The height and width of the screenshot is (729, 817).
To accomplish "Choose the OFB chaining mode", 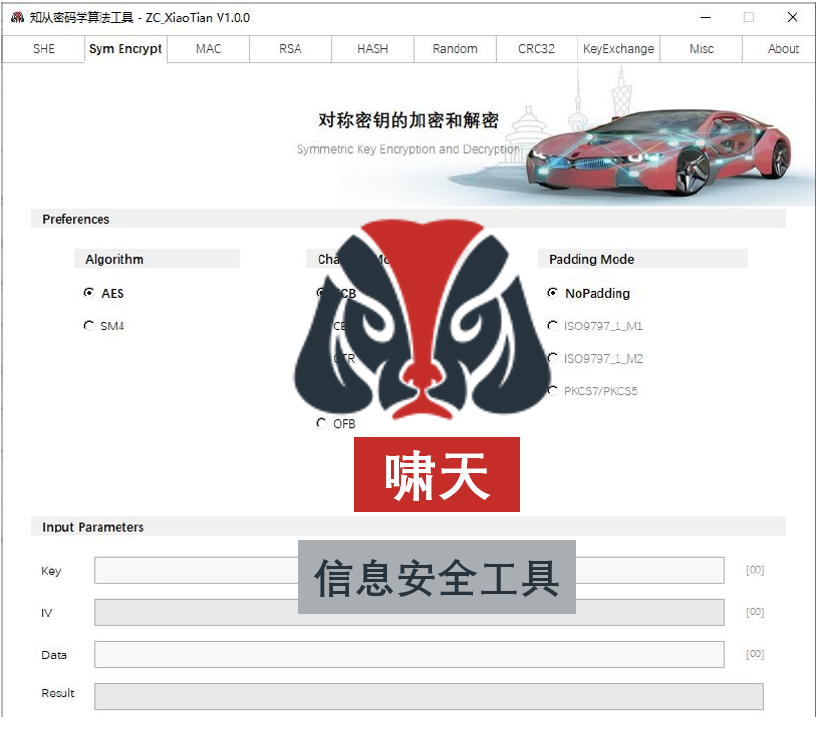I will (x=322, y=423).
